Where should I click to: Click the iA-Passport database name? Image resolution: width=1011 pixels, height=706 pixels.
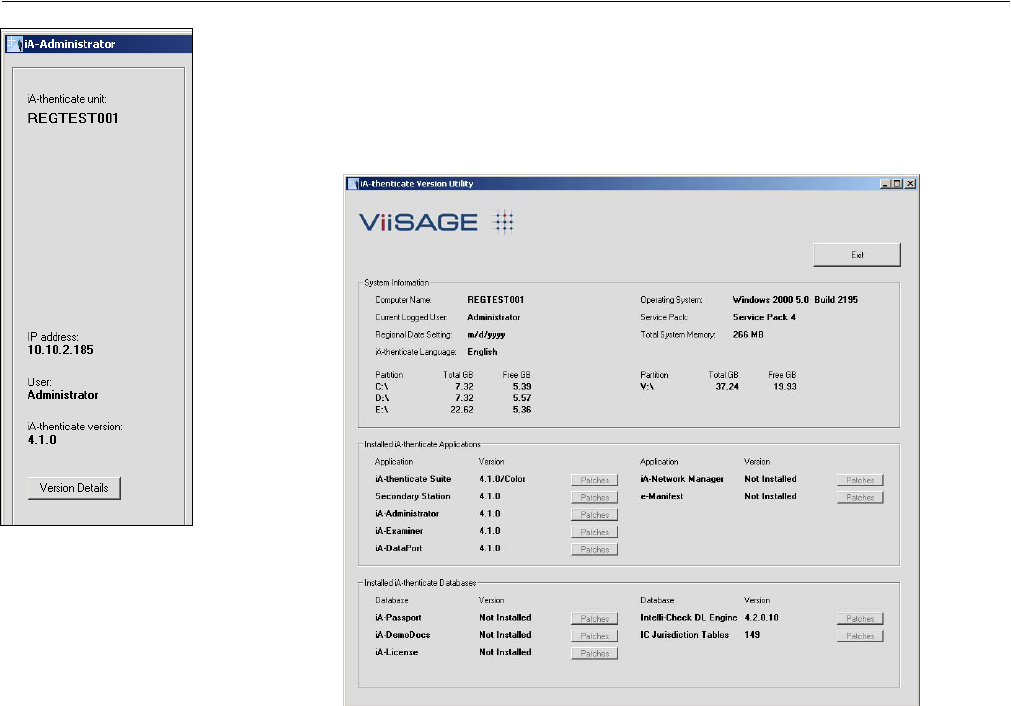398,618
